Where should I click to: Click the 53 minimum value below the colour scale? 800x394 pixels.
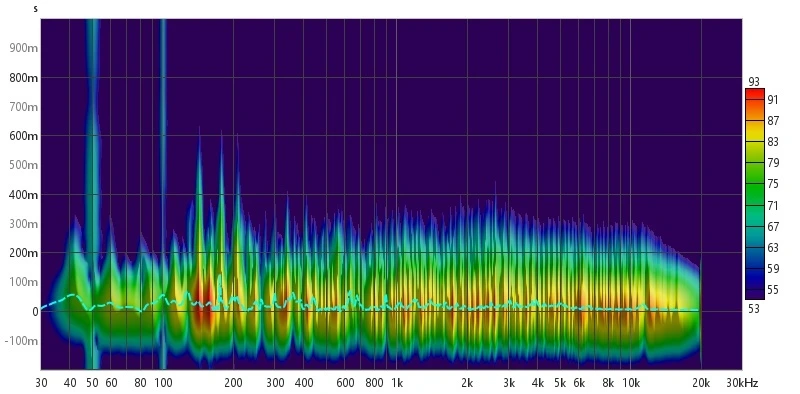pyautogui.click(x=755, y=309)
